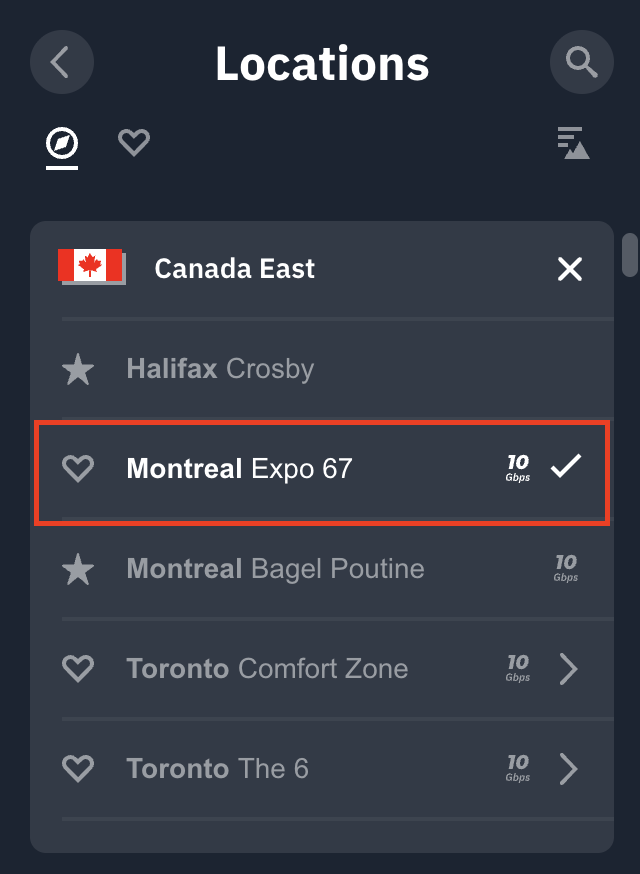Click the checkmark on Montreal Expo 67

[x=566, y=465]
